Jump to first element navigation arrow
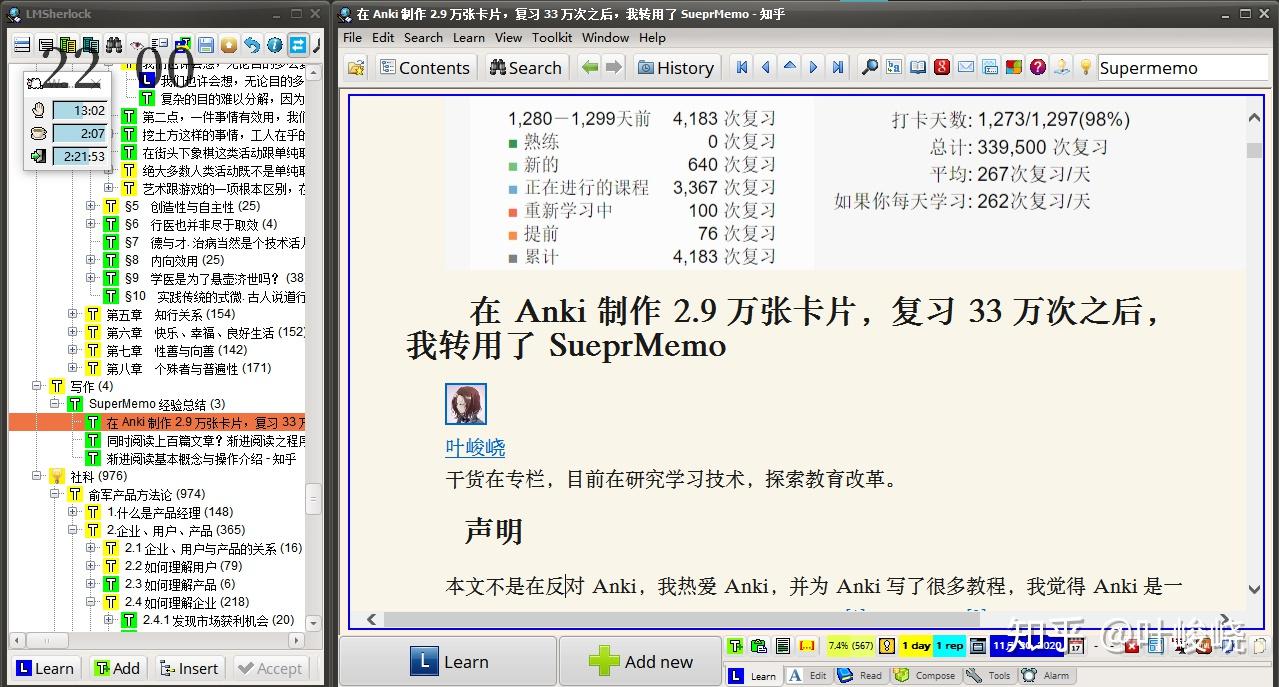Image resolution: width=1279 pixels, height=687 pixels. click(742, 67)
